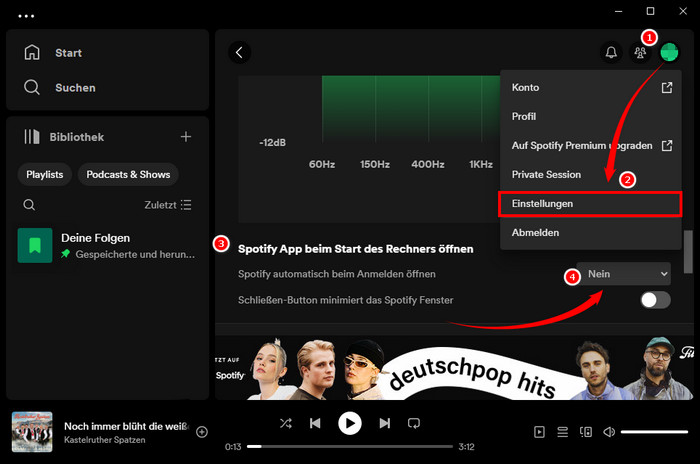Click the play button

[x=350, y=423]
